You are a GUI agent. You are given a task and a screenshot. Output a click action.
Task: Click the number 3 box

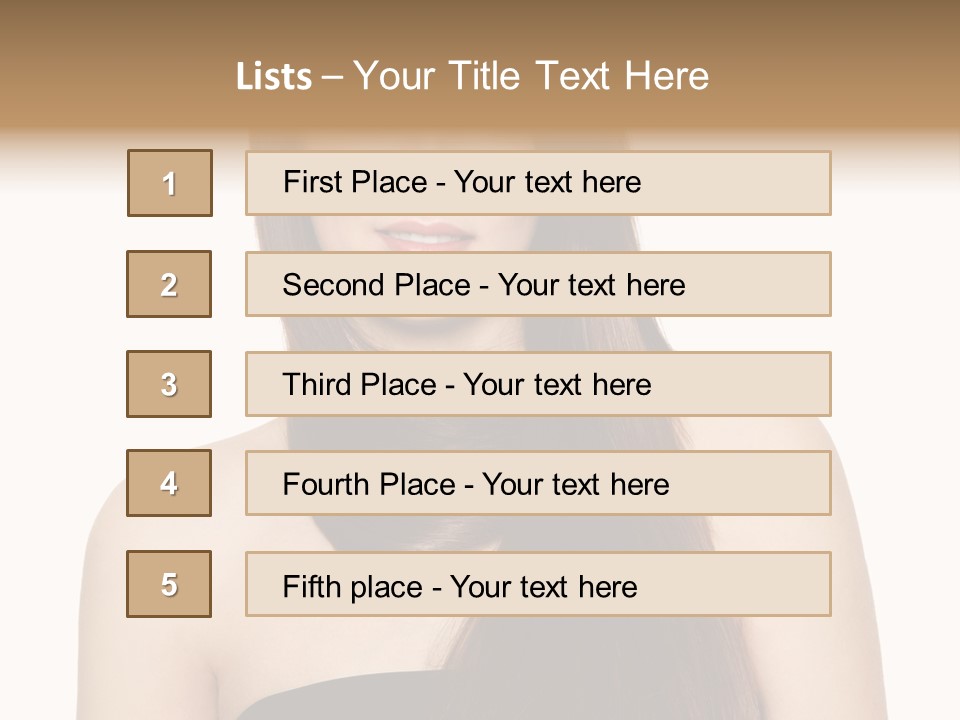click(169, 384)
